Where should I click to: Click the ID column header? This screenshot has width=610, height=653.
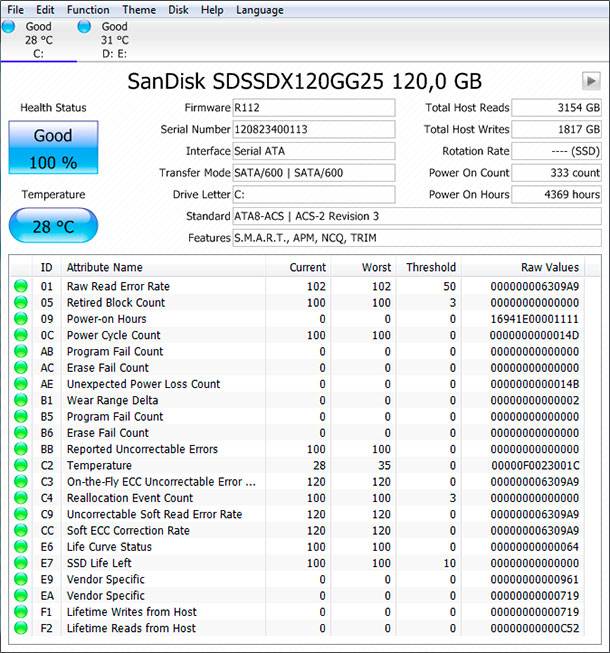point(47,267)
